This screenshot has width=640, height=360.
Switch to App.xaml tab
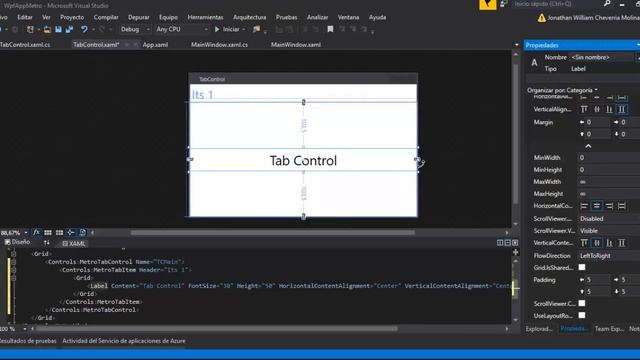(x=155, y=44)
